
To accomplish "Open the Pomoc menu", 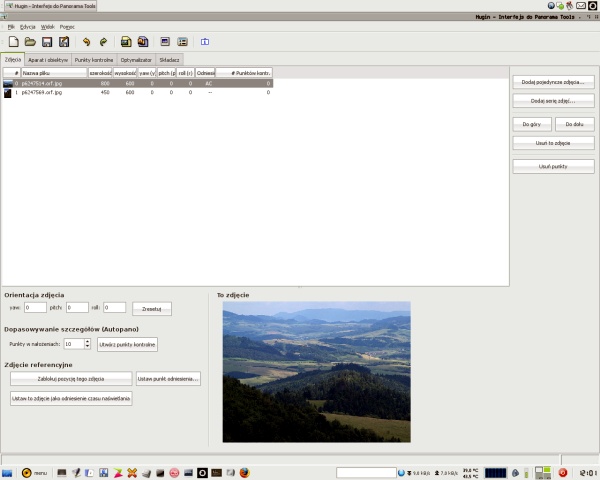I will pyautogui.click(x=67, y=27).
